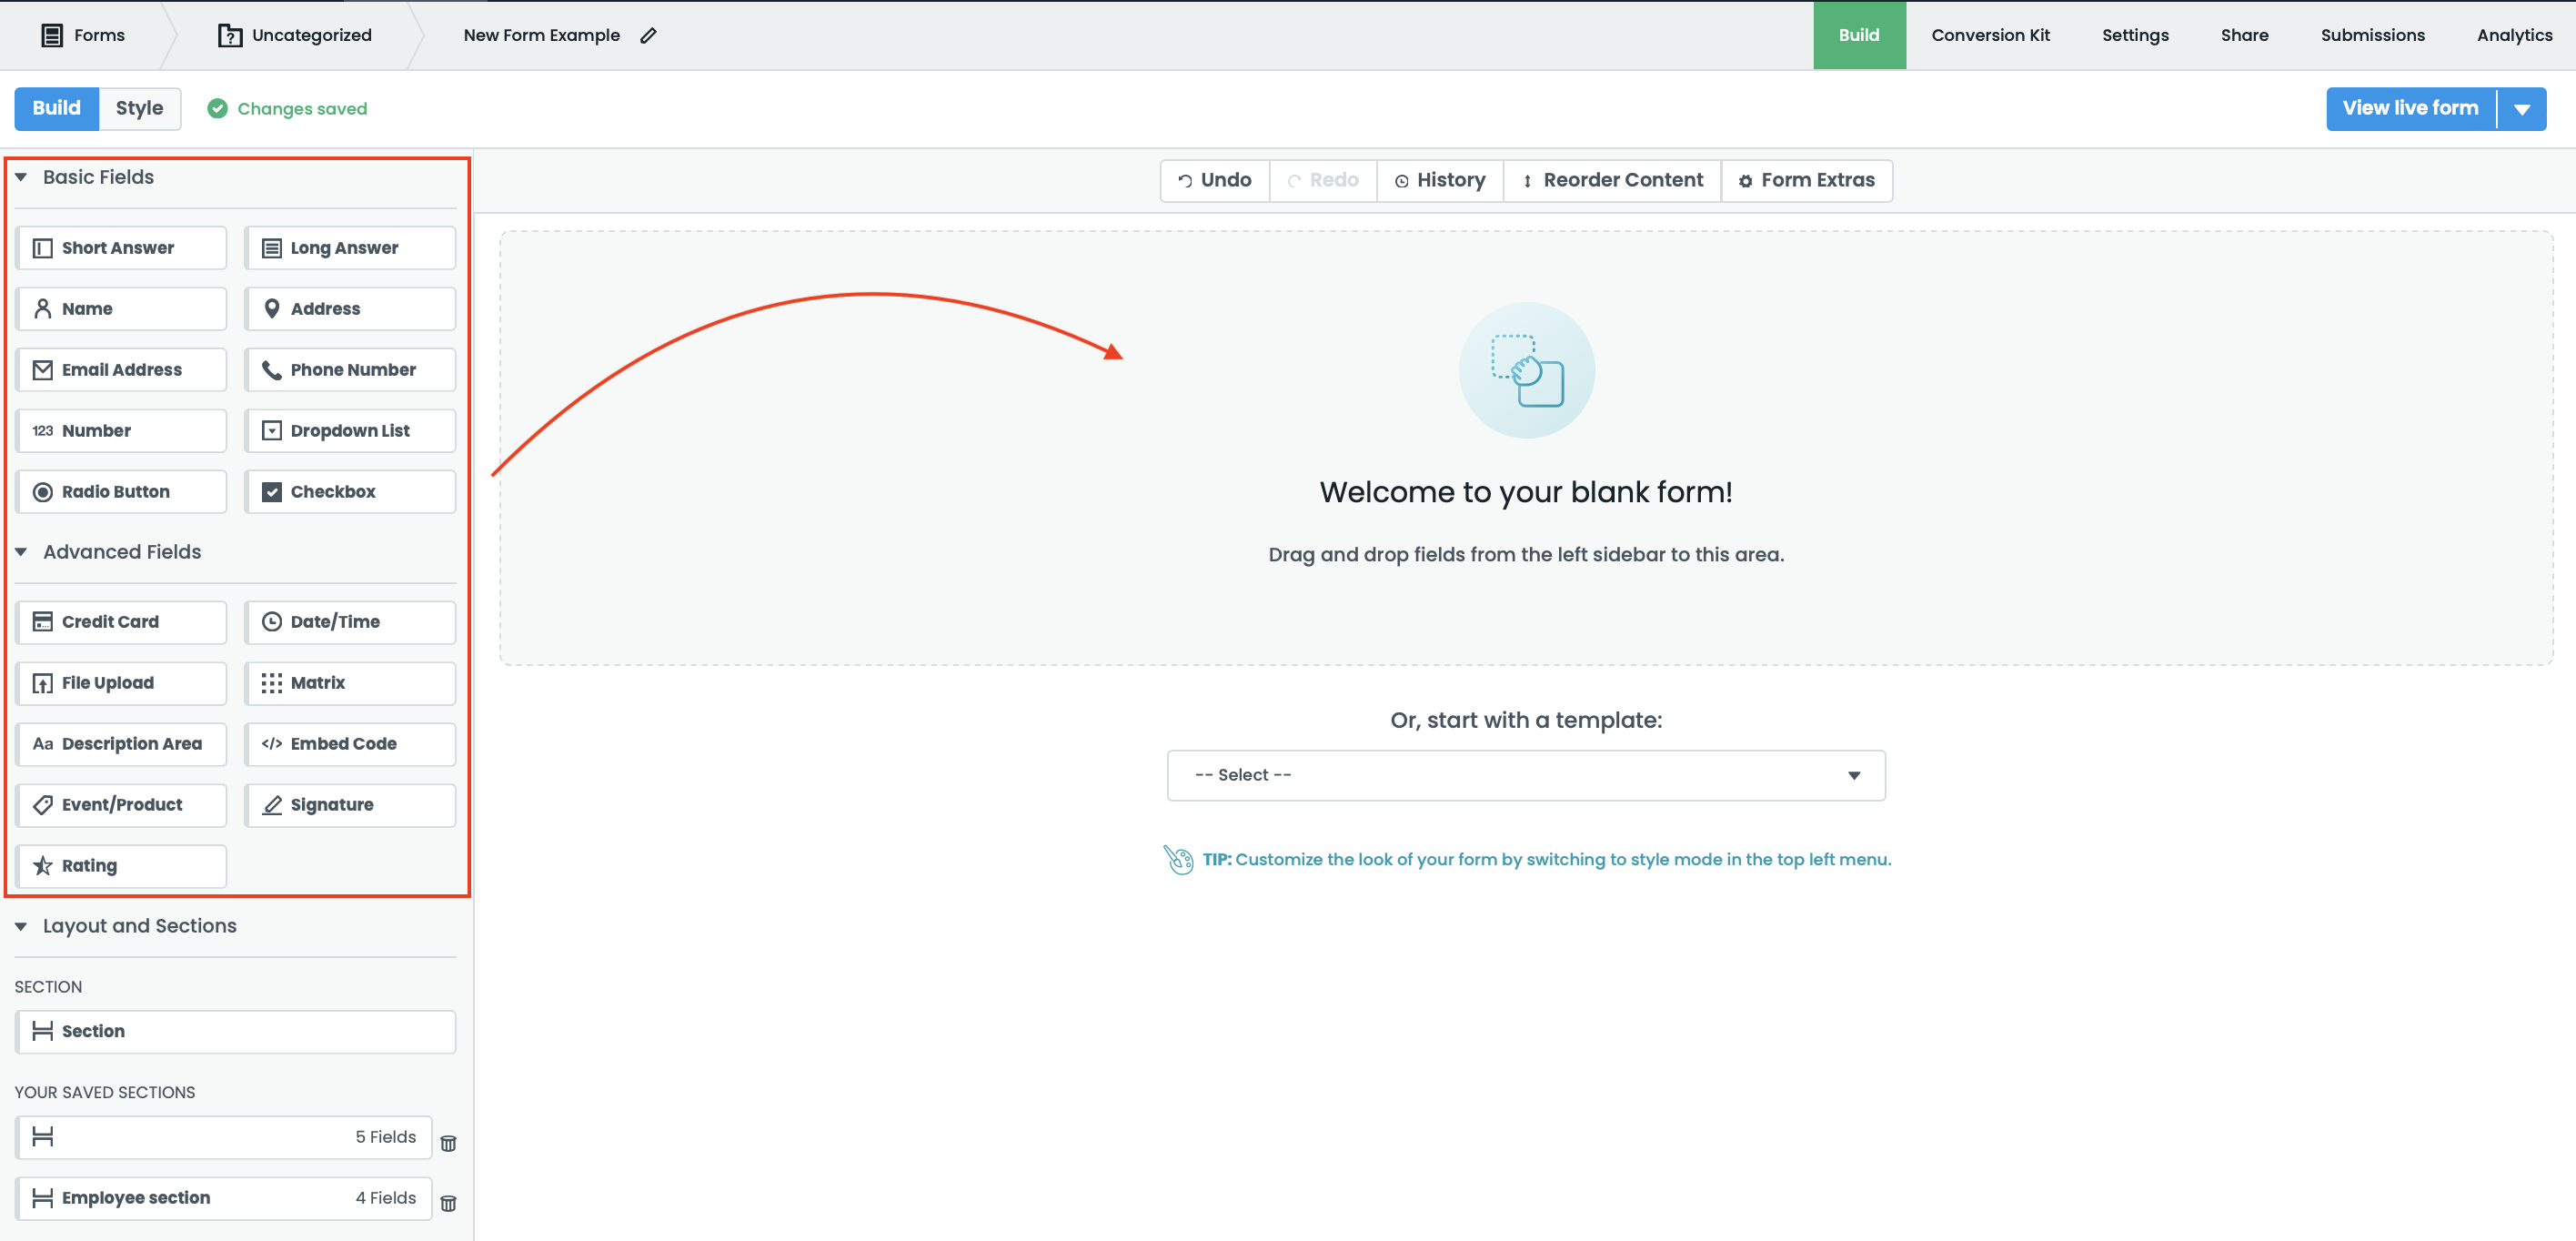Select the Embed Code field
Viewport: 2576px width, 1241px height.
point(349,743)
